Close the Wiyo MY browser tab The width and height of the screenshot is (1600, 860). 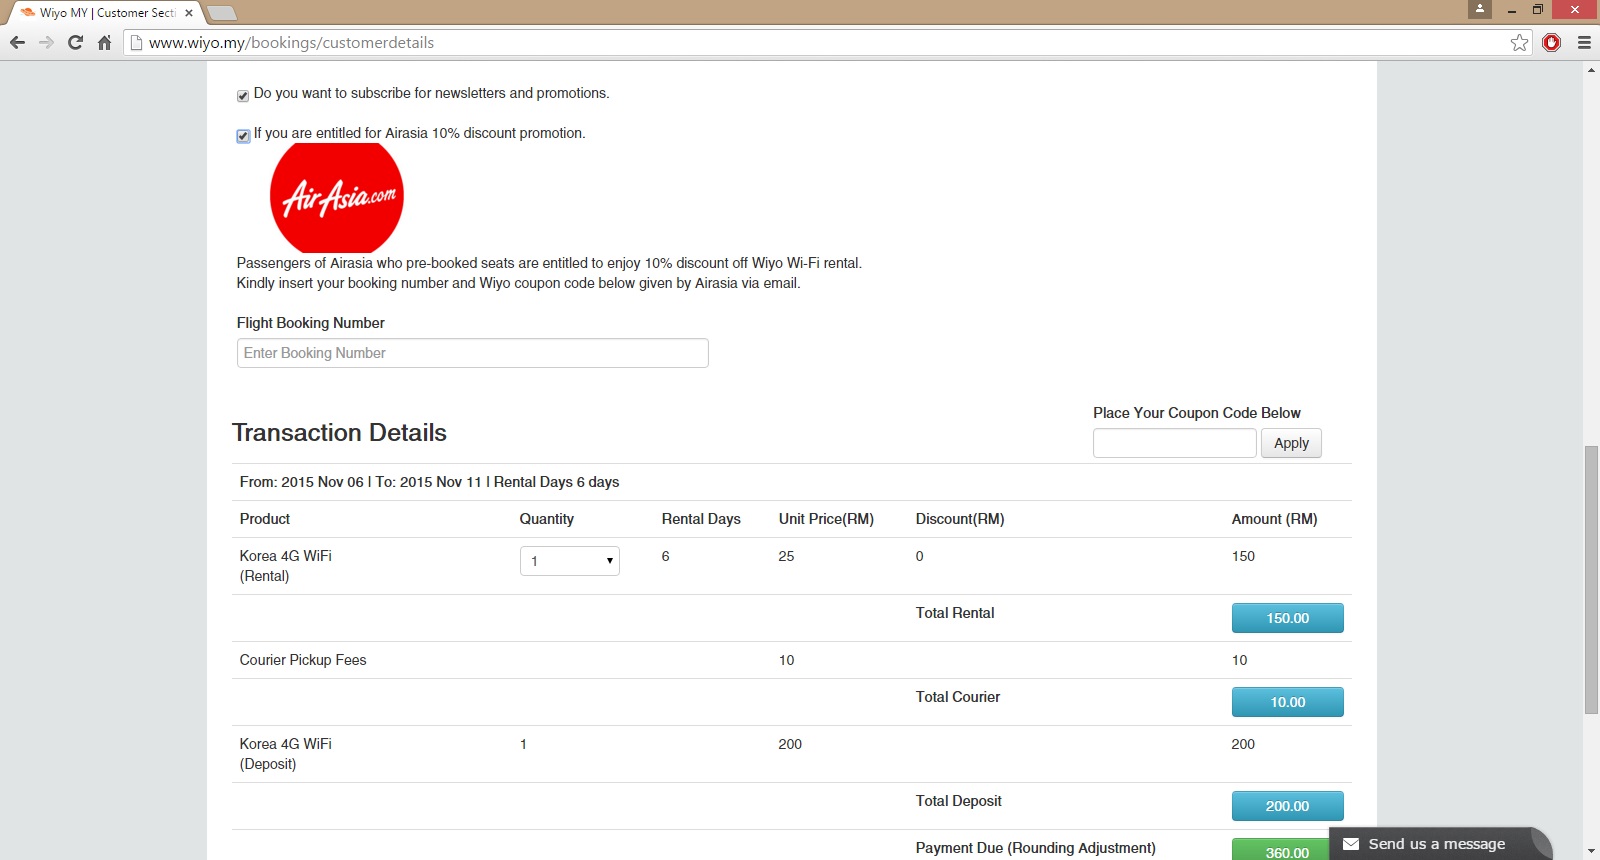point(189,13)
